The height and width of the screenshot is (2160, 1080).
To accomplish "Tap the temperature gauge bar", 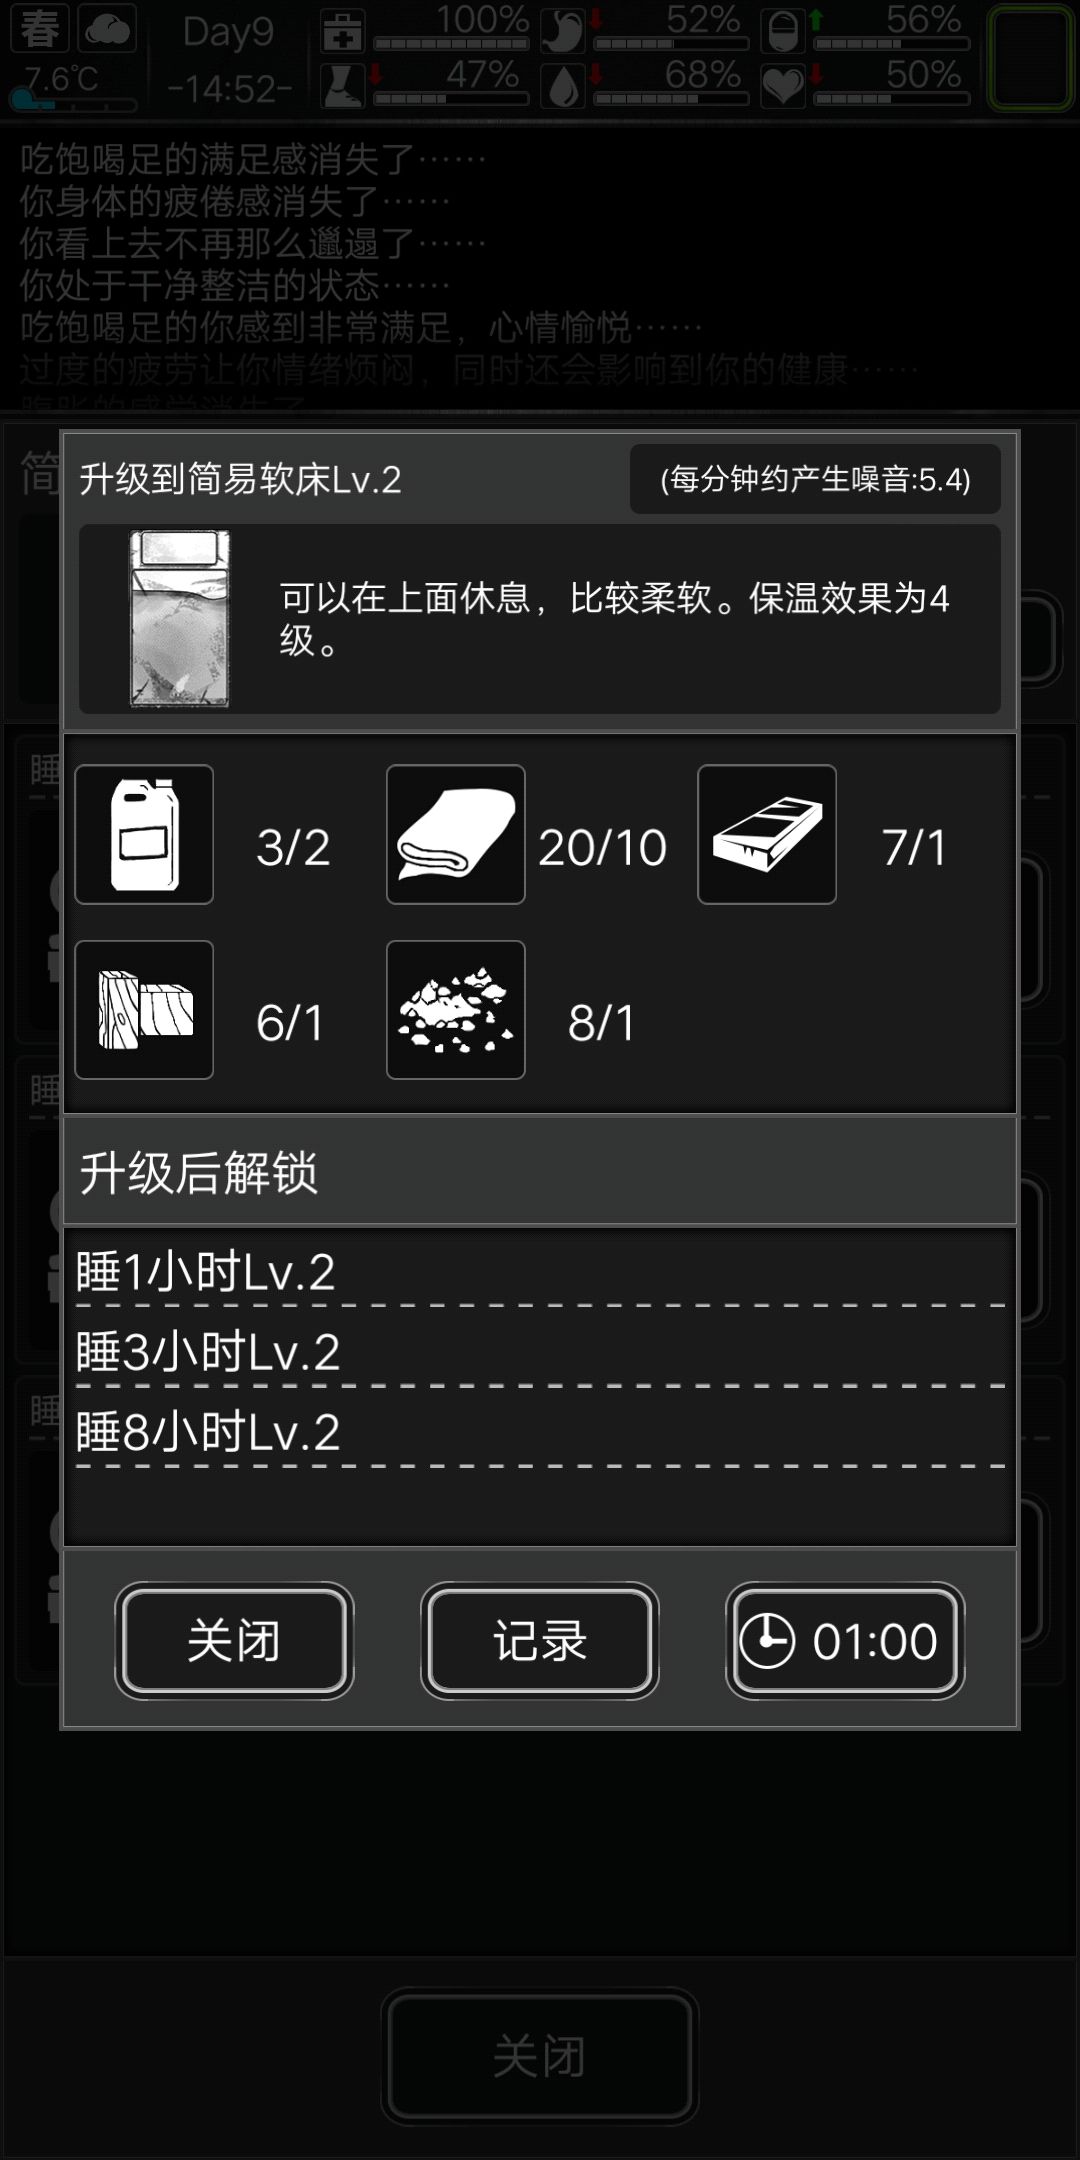I will tap(73, 102).
